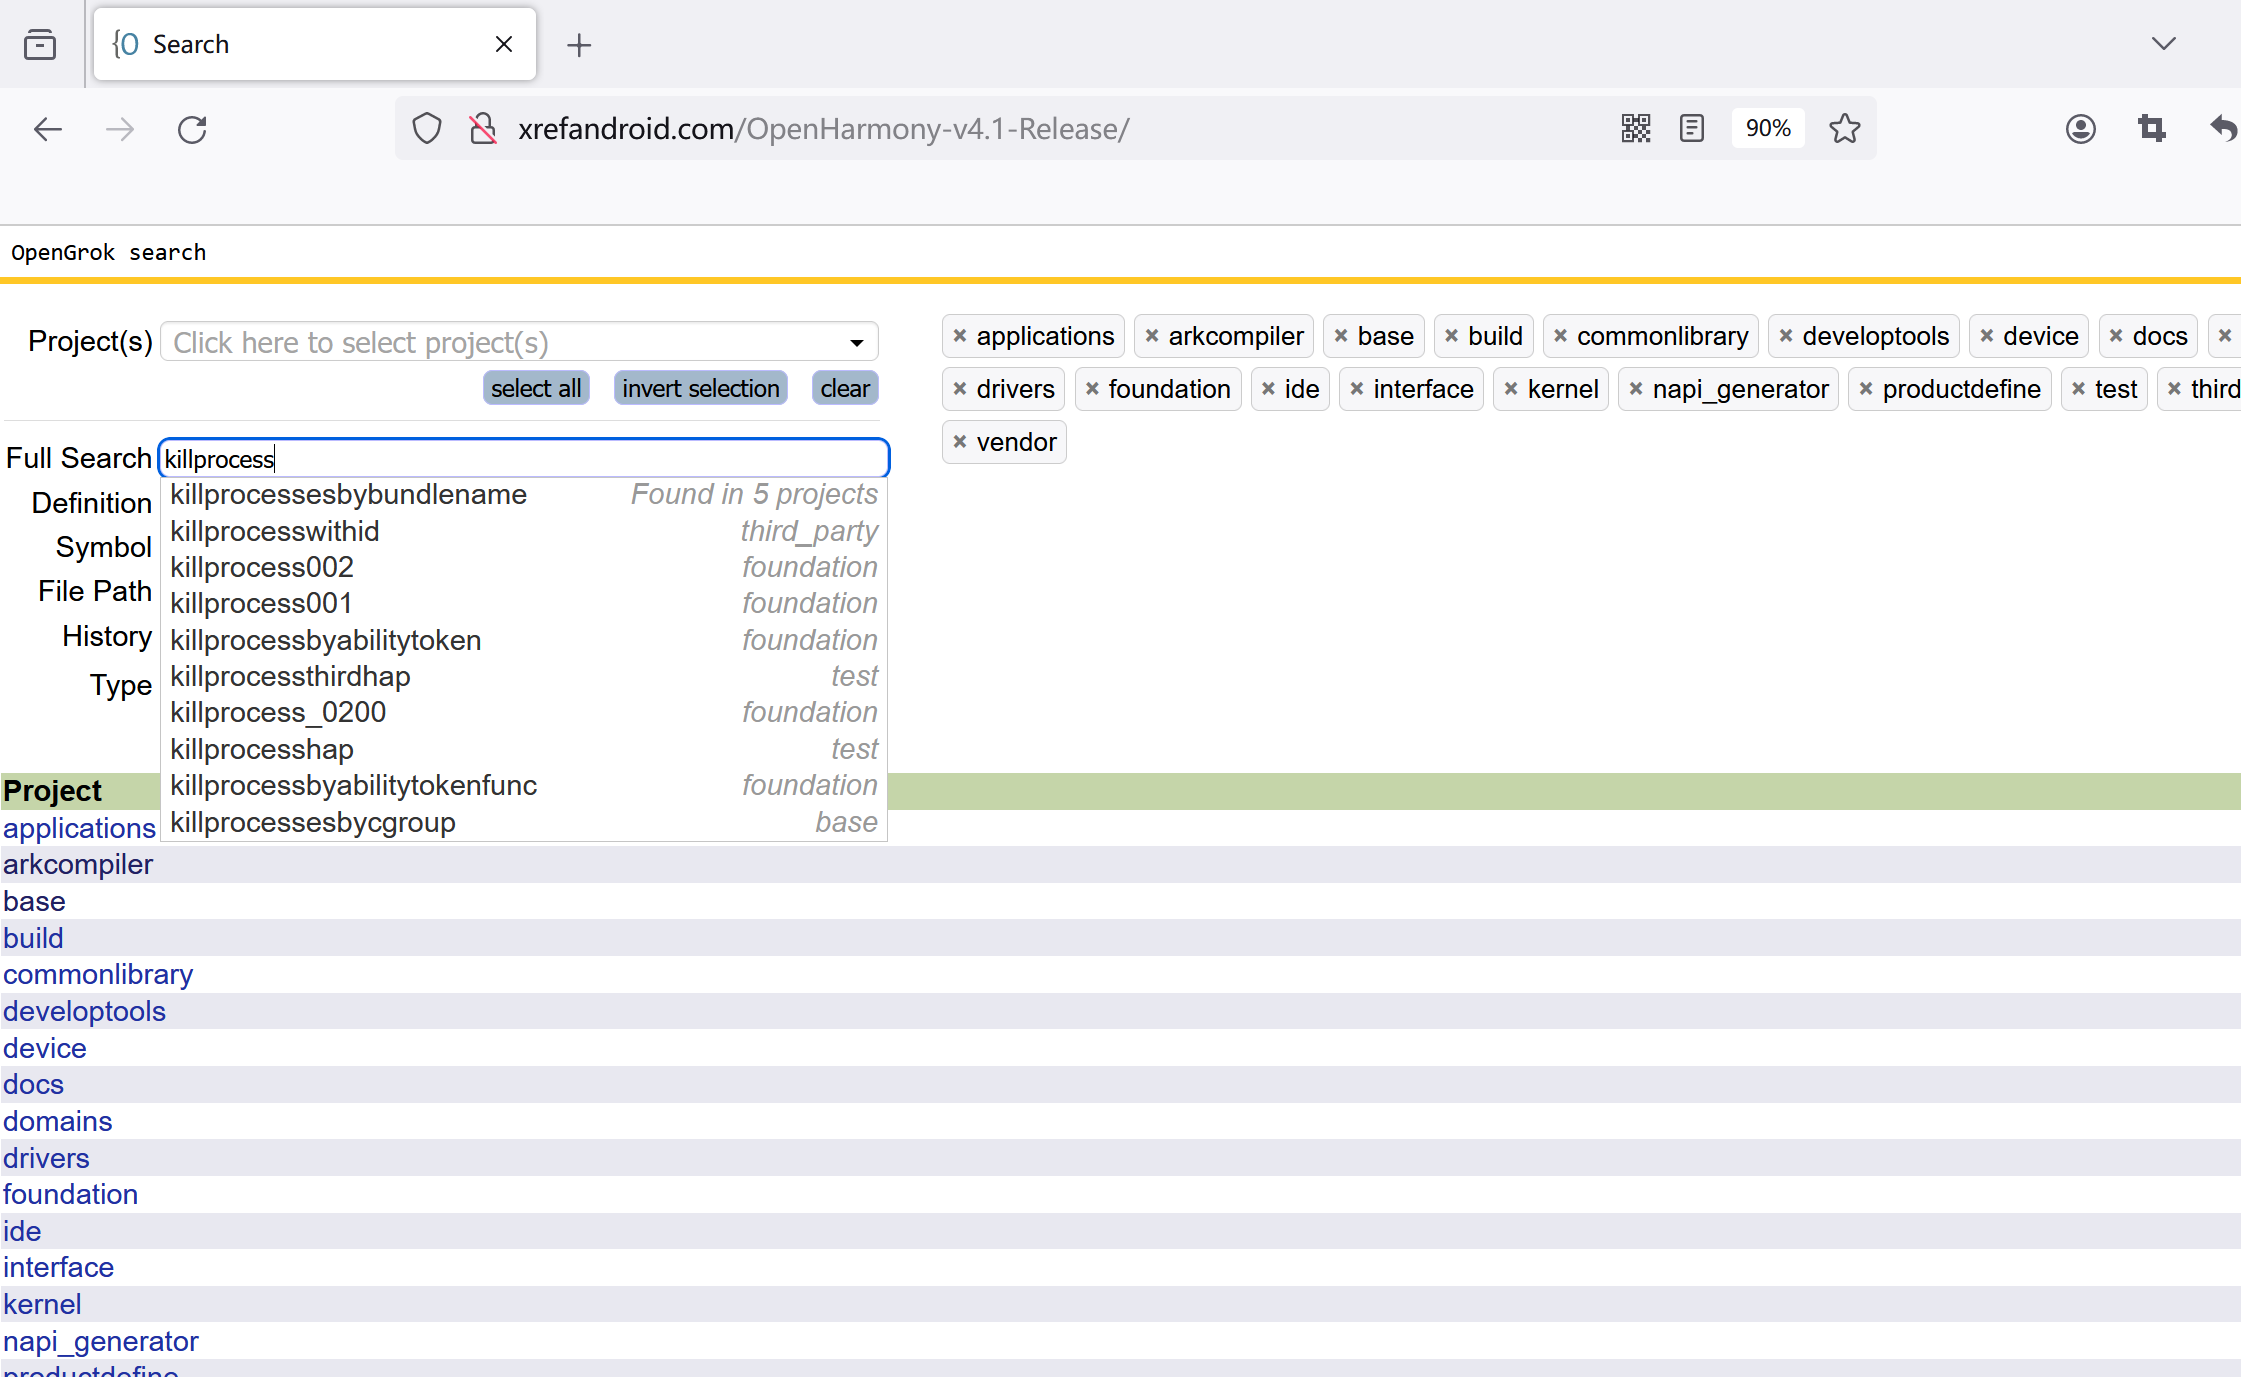The height and width of the screenshot is (1377, 2241).
Task: Open the browser tab list icon
Action: click(40, 45)
